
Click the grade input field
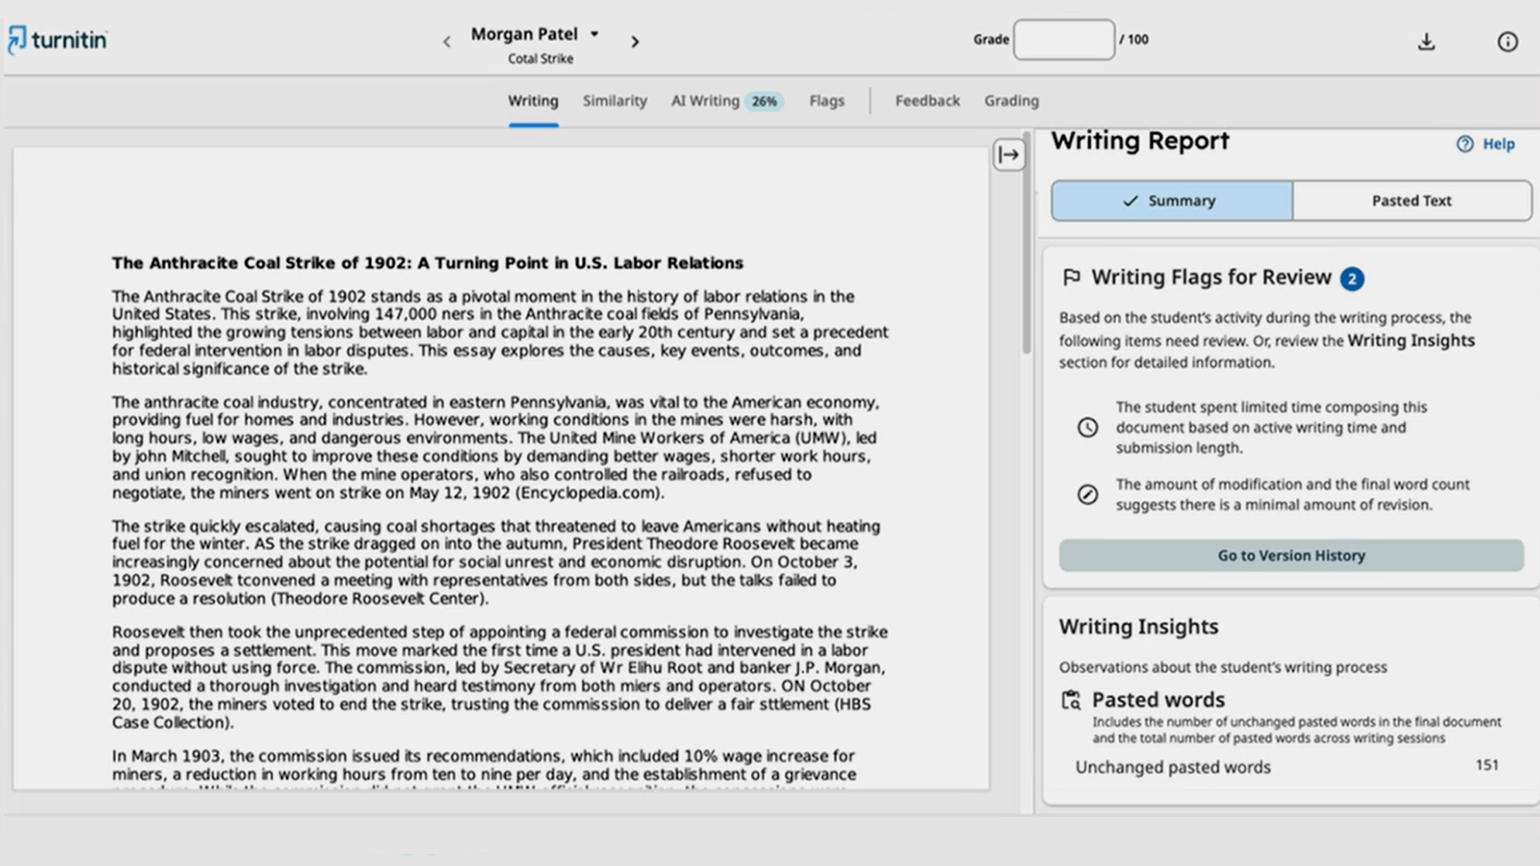click(1064, 40)
